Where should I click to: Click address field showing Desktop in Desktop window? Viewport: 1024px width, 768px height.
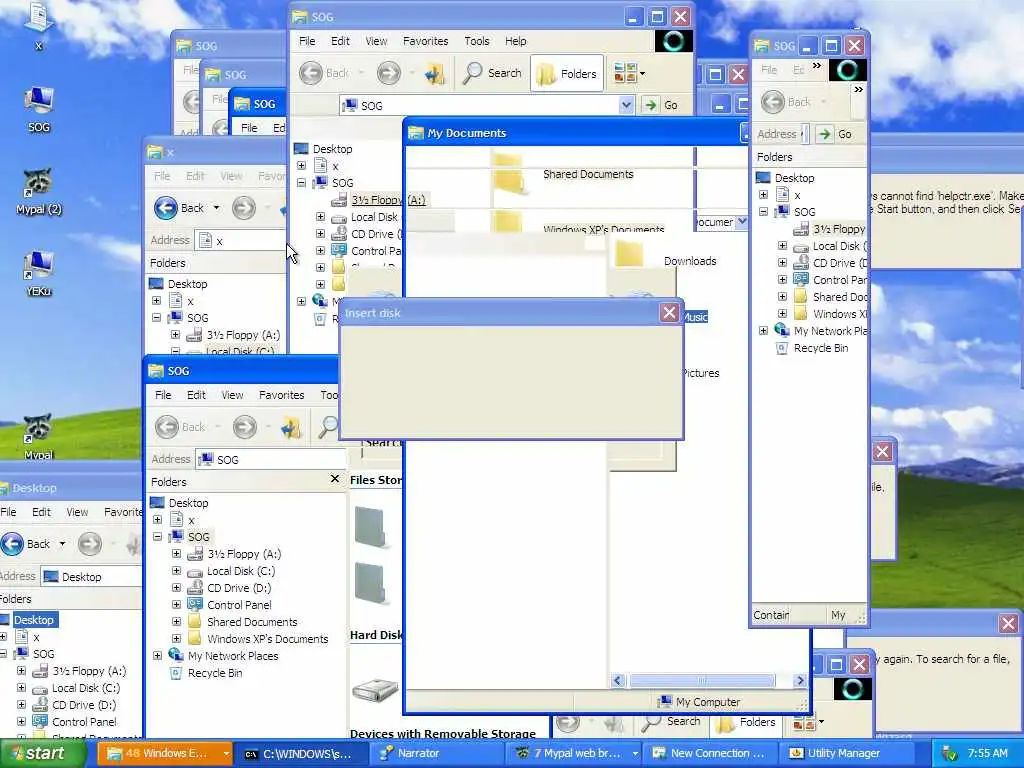point(91,577)
